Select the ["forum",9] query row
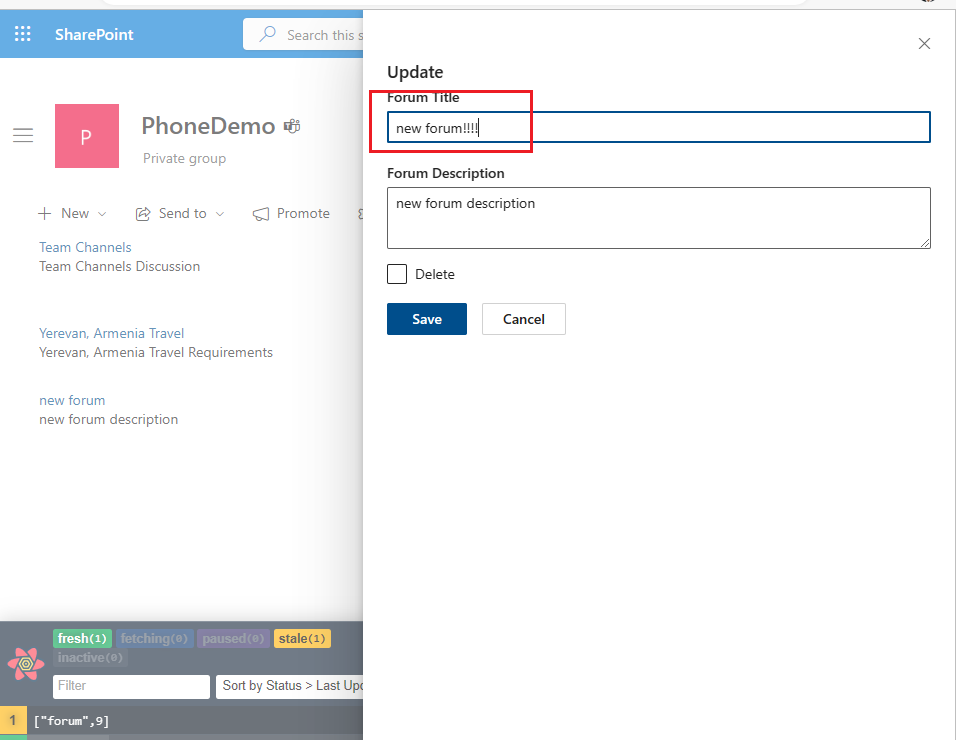This screenshot has height=740, width=956. 72,720
